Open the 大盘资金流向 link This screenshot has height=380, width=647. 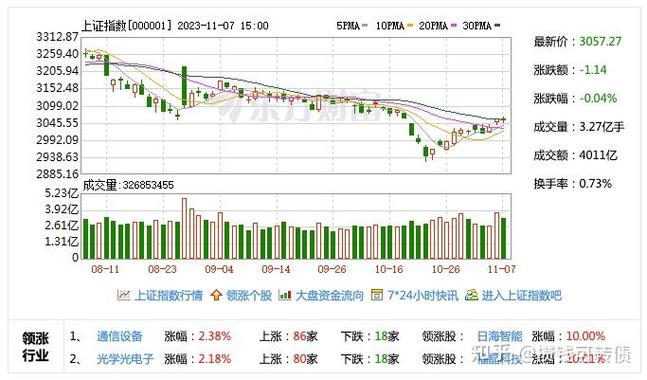point(329,295)
